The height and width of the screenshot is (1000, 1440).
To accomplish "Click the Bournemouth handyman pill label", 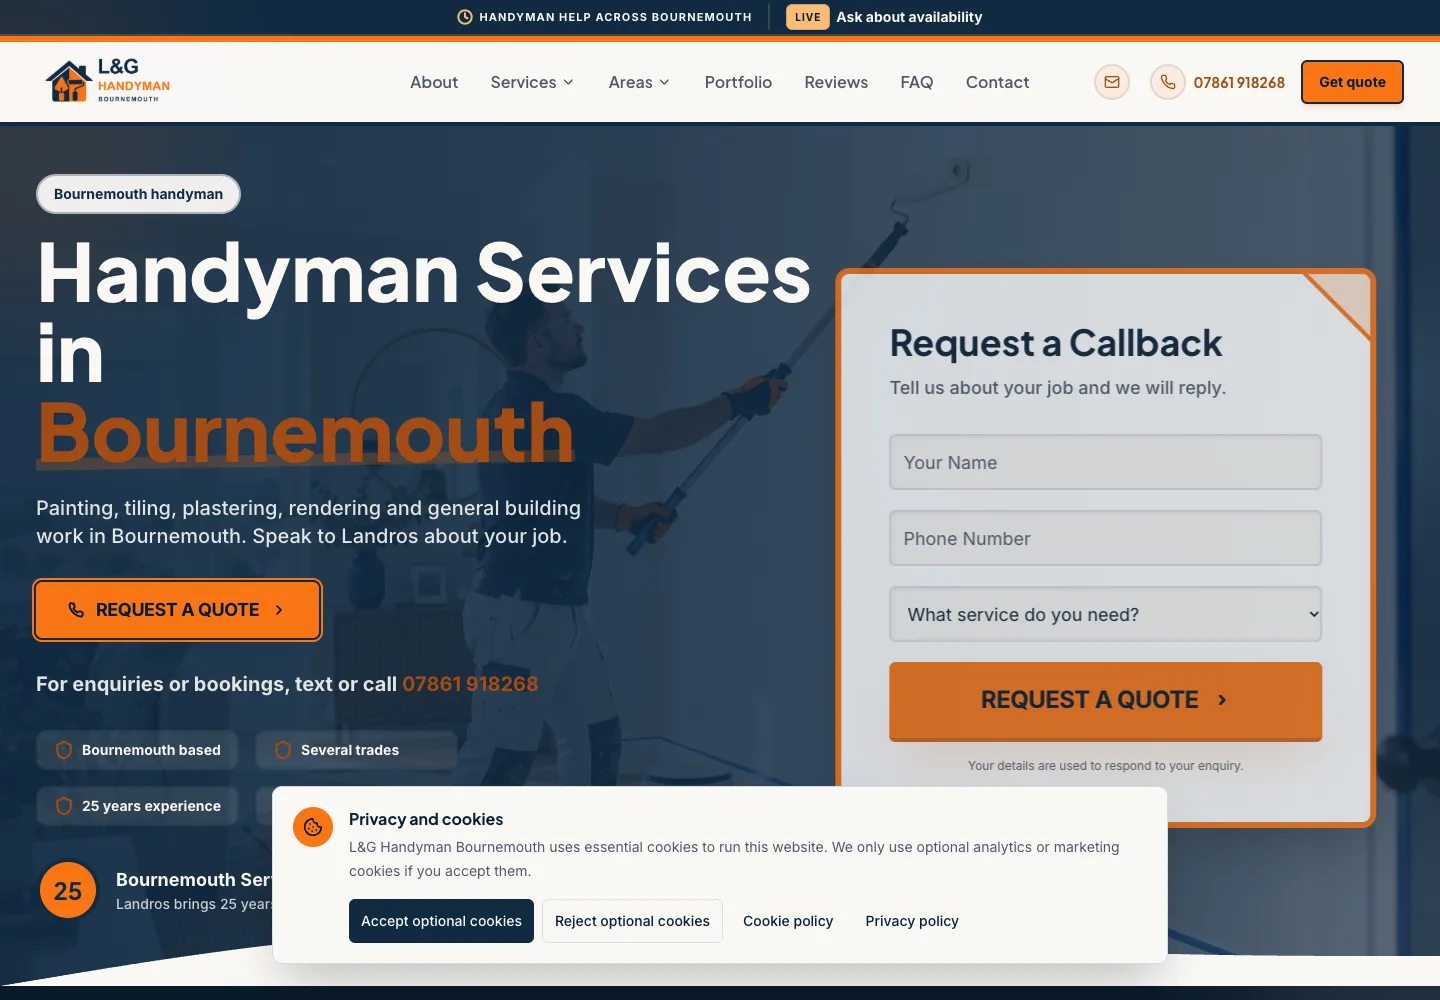I will pyautogui.click(x=139, y=194).
